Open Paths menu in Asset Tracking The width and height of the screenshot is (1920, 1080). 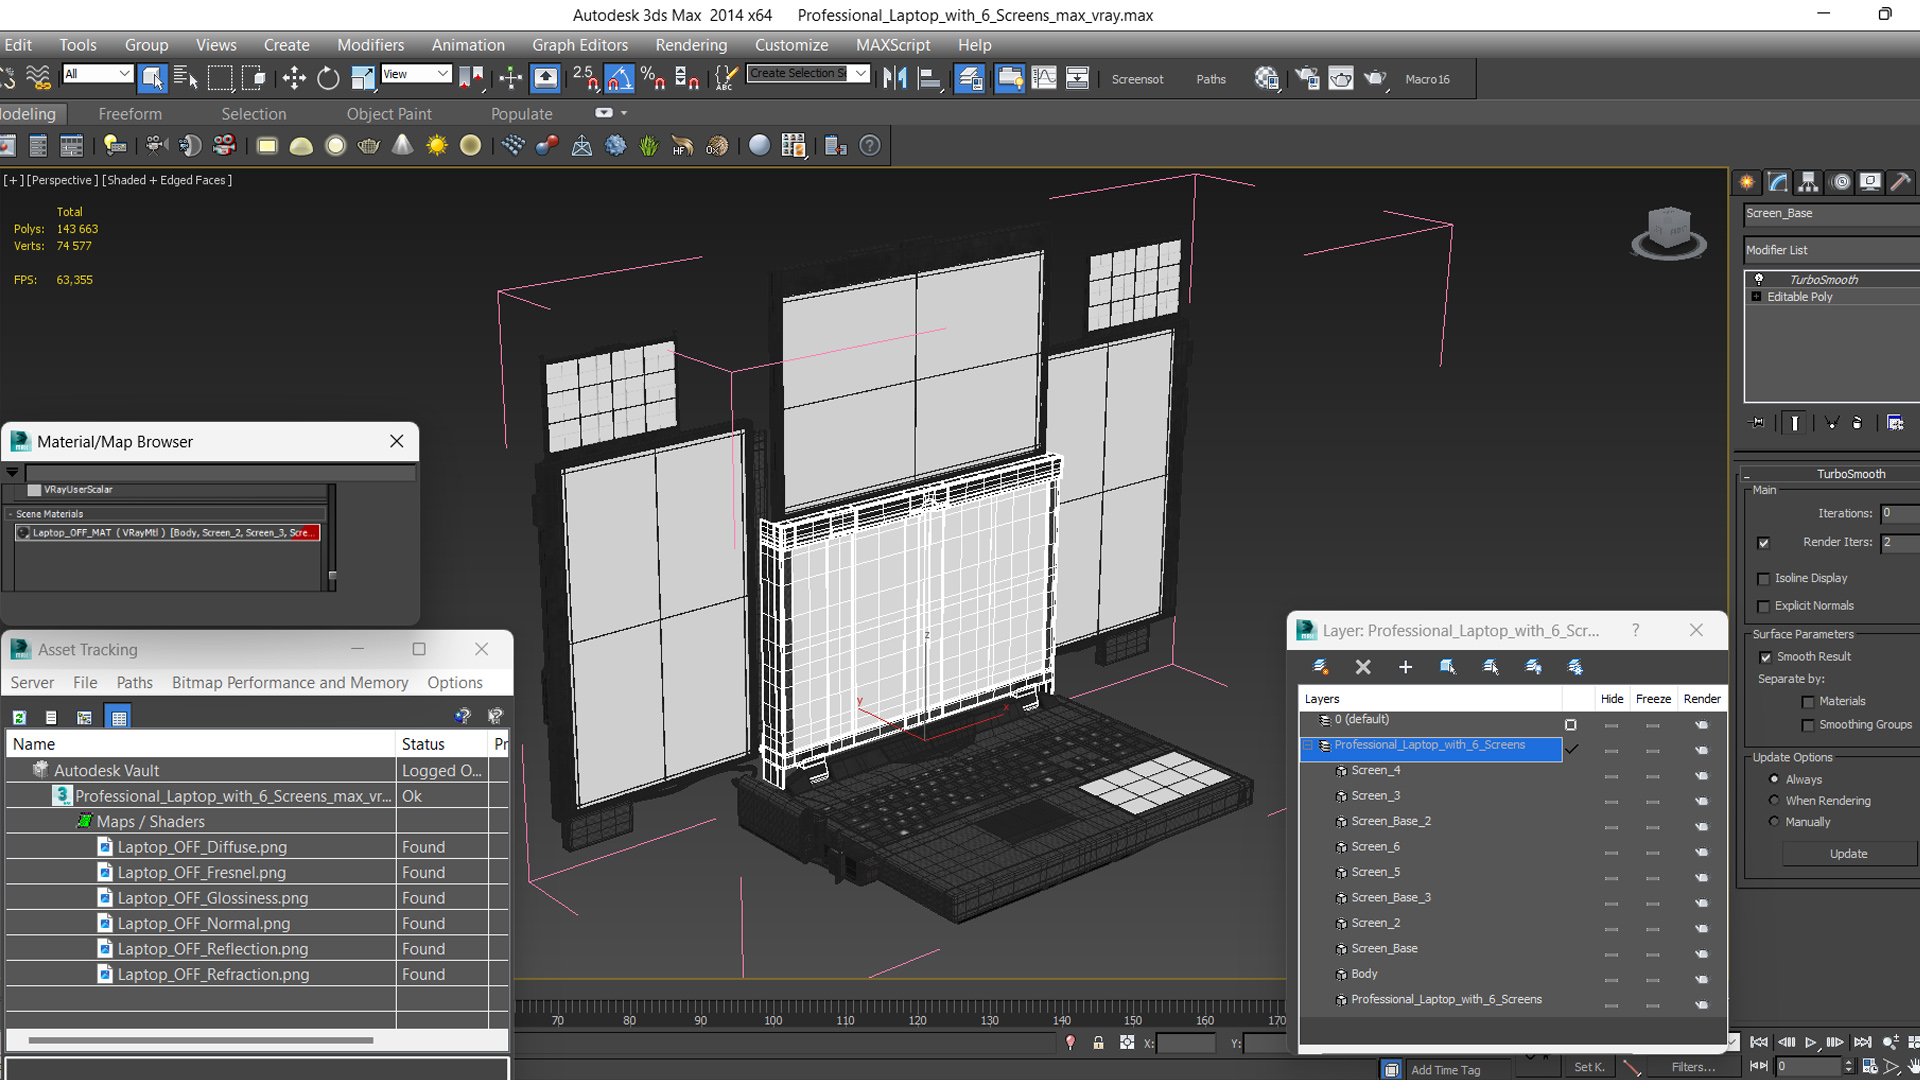point(134,683)
